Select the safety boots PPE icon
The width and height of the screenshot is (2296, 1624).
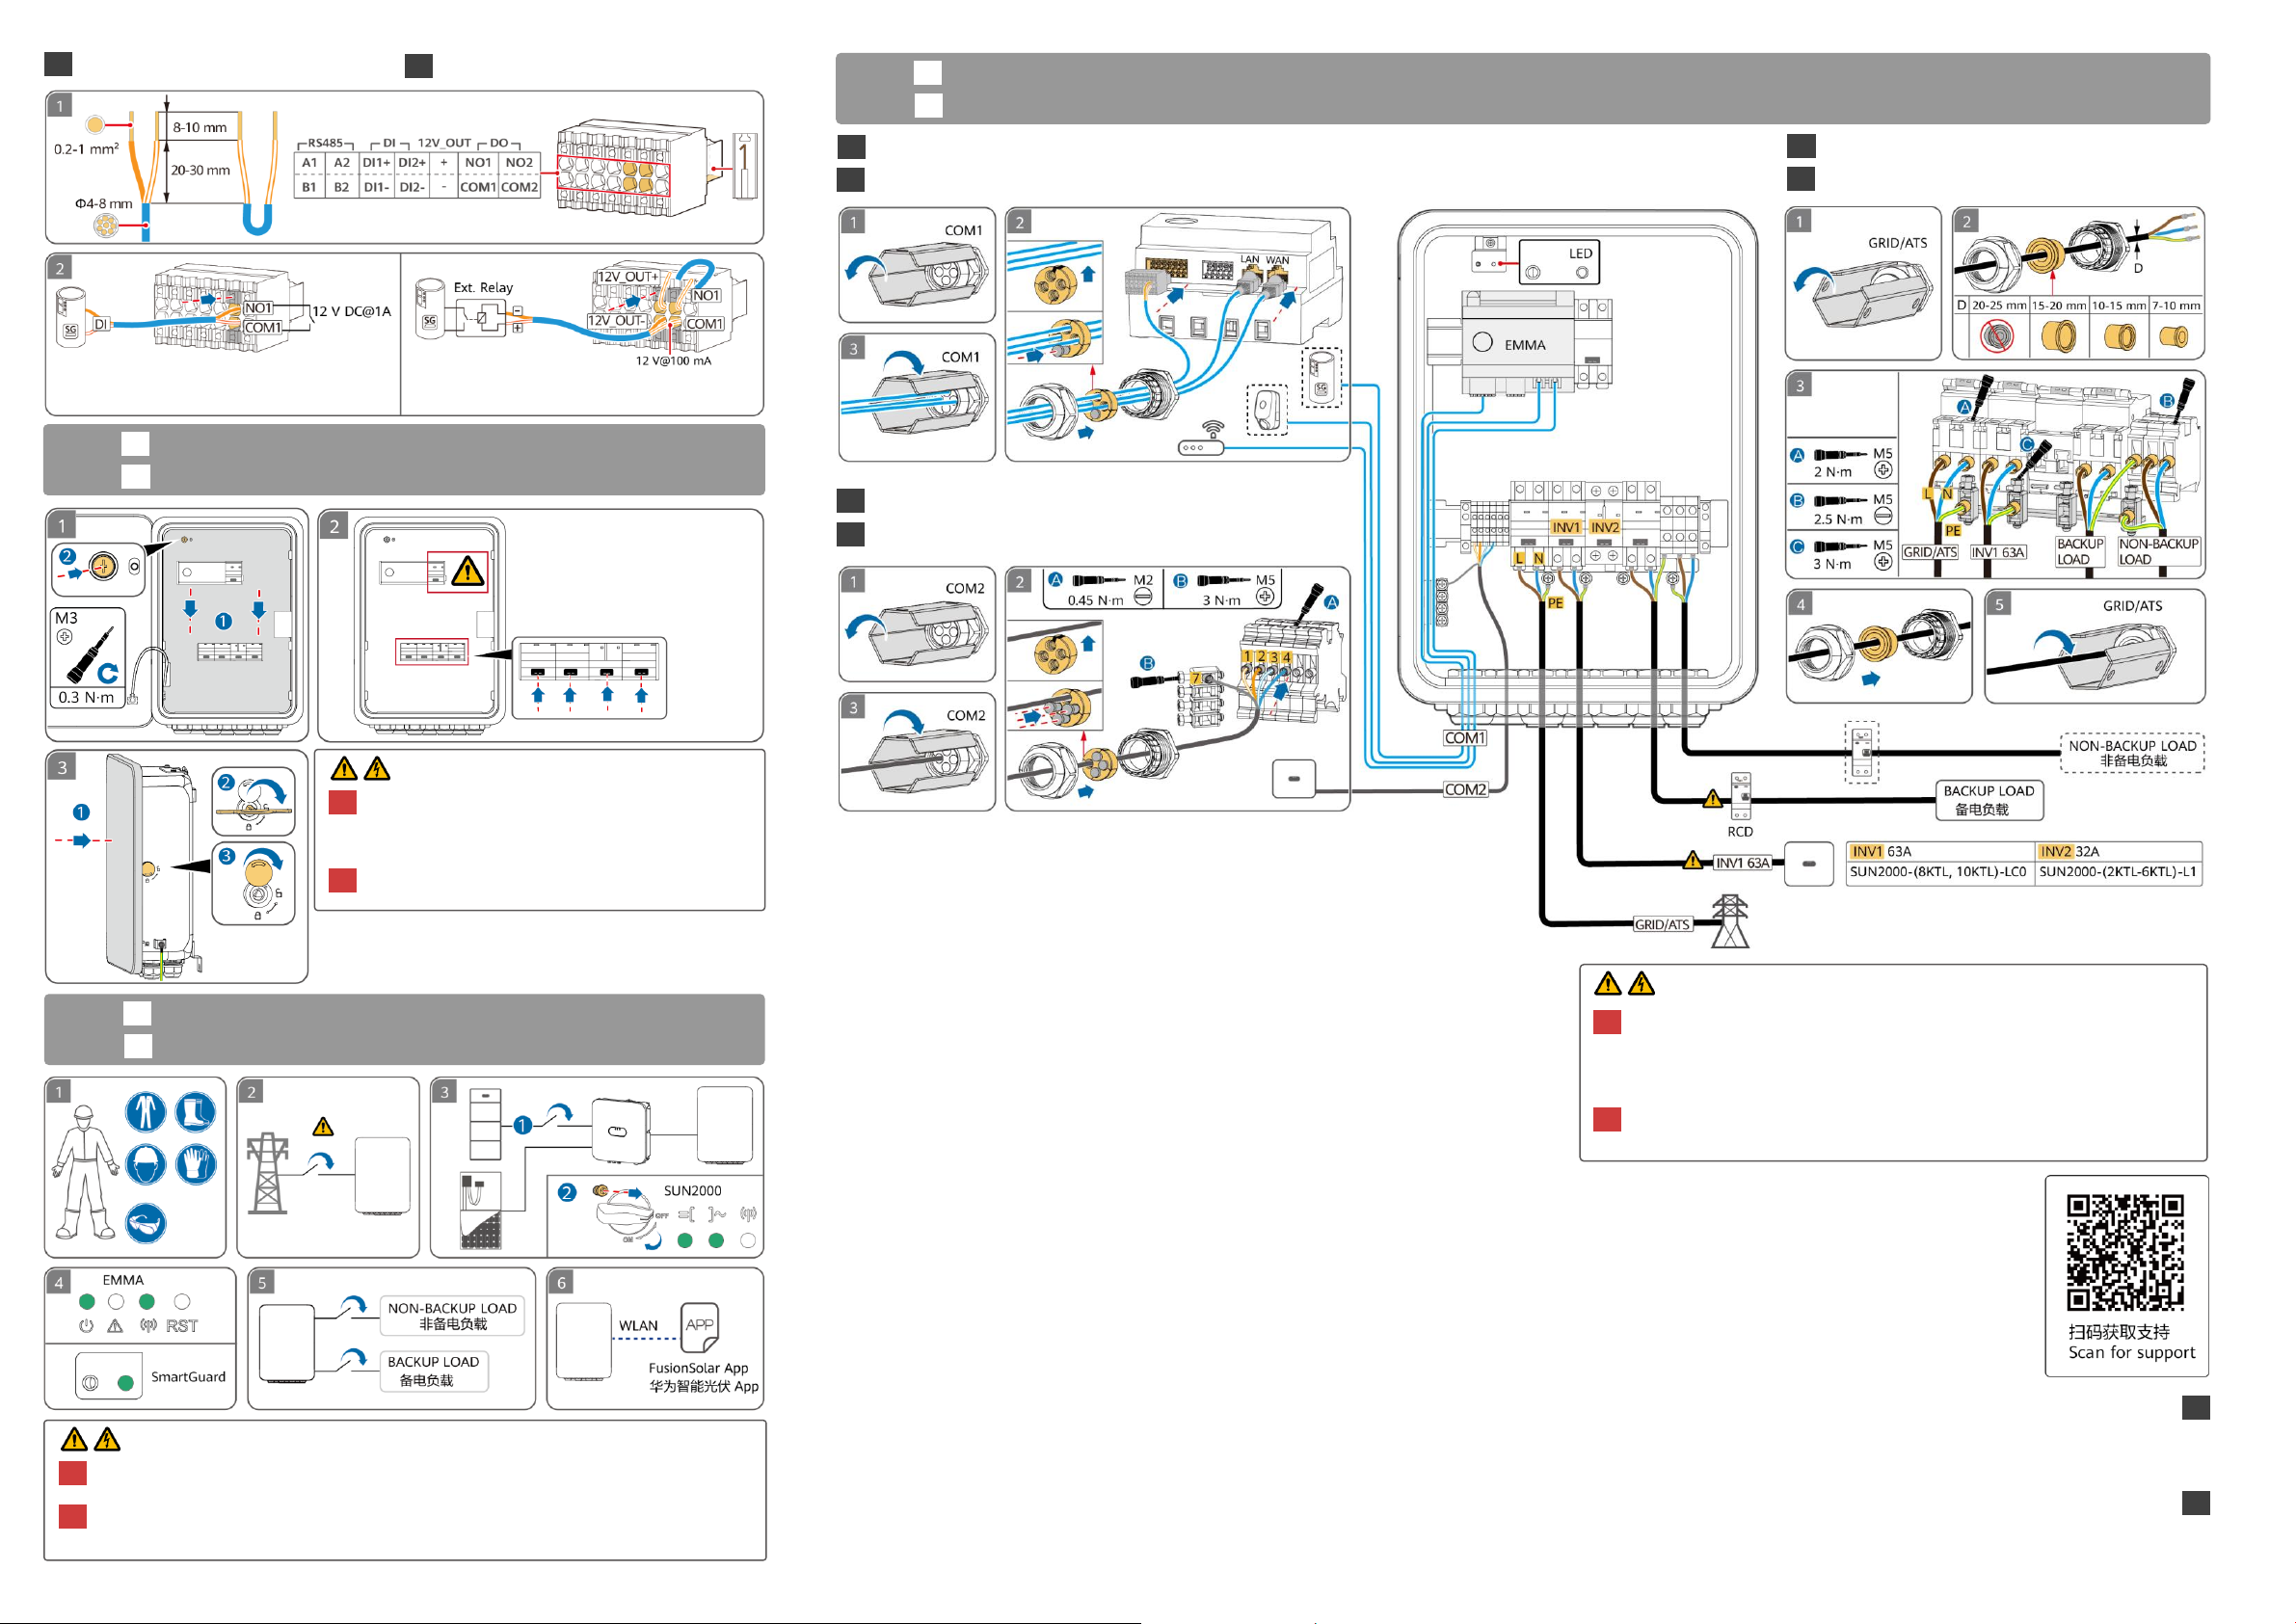(x=196, y=1112)
